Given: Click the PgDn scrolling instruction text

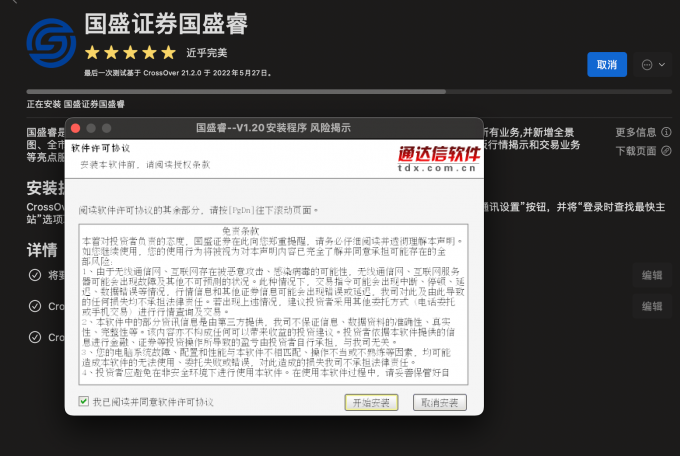Looking at the screenshot, I should pos(198,210).
